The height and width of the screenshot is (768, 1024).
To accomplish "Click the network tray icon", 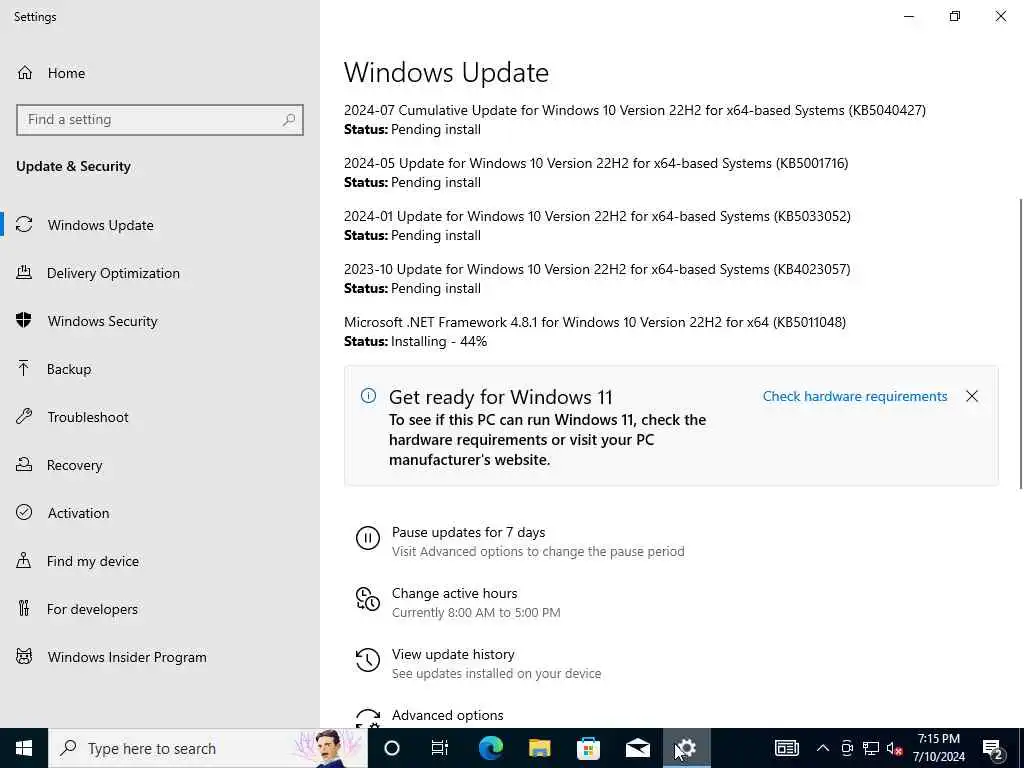I will 871,748.
